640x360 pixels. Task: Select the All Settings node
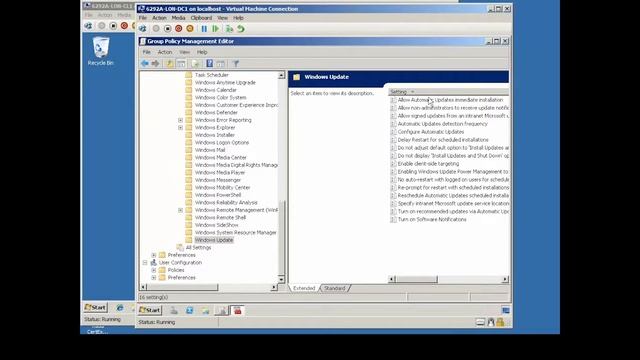coord(198,247)
